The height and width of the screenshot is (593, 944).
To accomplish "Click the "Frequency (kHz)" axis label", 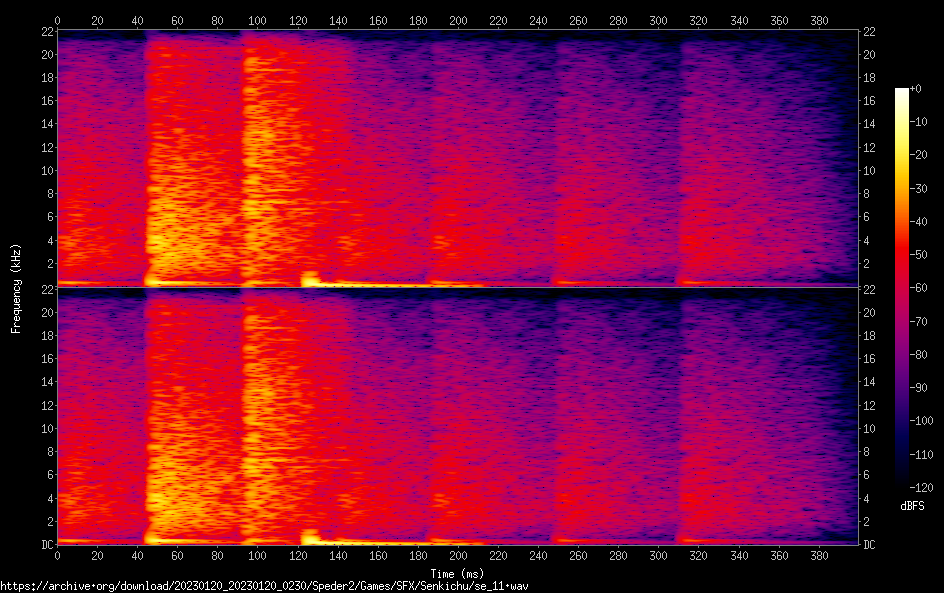I will coord(15,287).
